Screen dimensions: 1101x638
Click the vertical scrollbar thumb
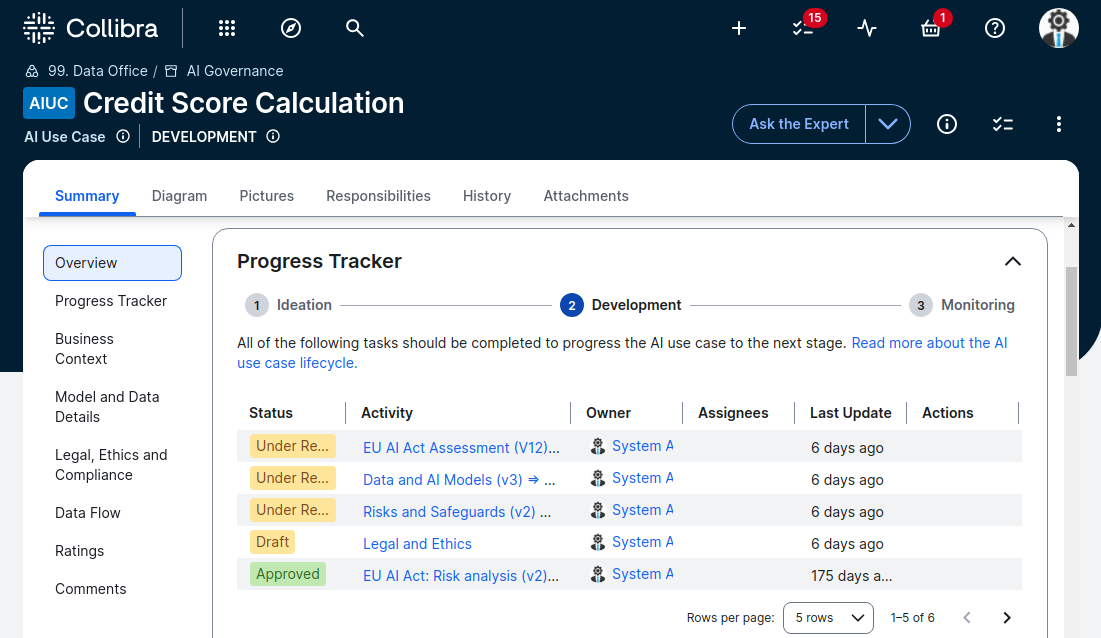click(x=1071, y=321)
